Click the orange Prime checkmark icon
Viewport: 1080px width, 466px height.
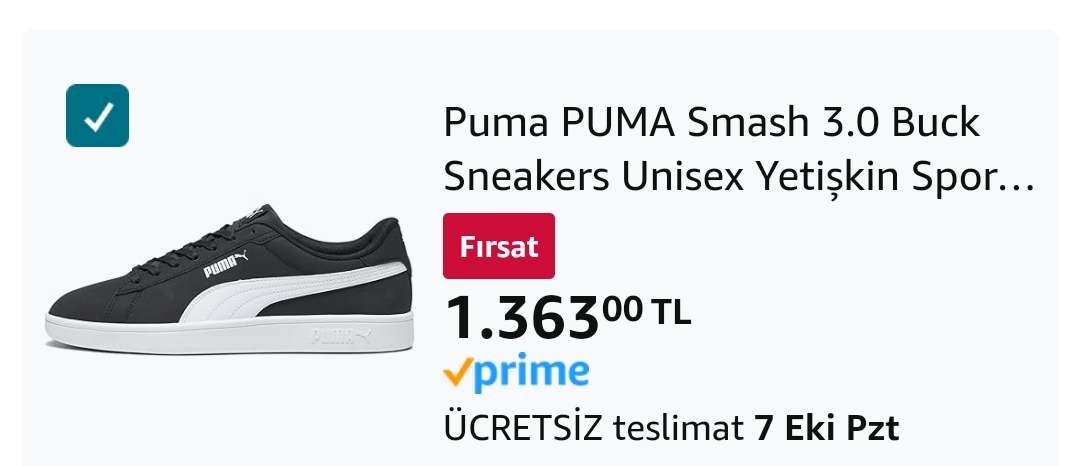point(457,374)
